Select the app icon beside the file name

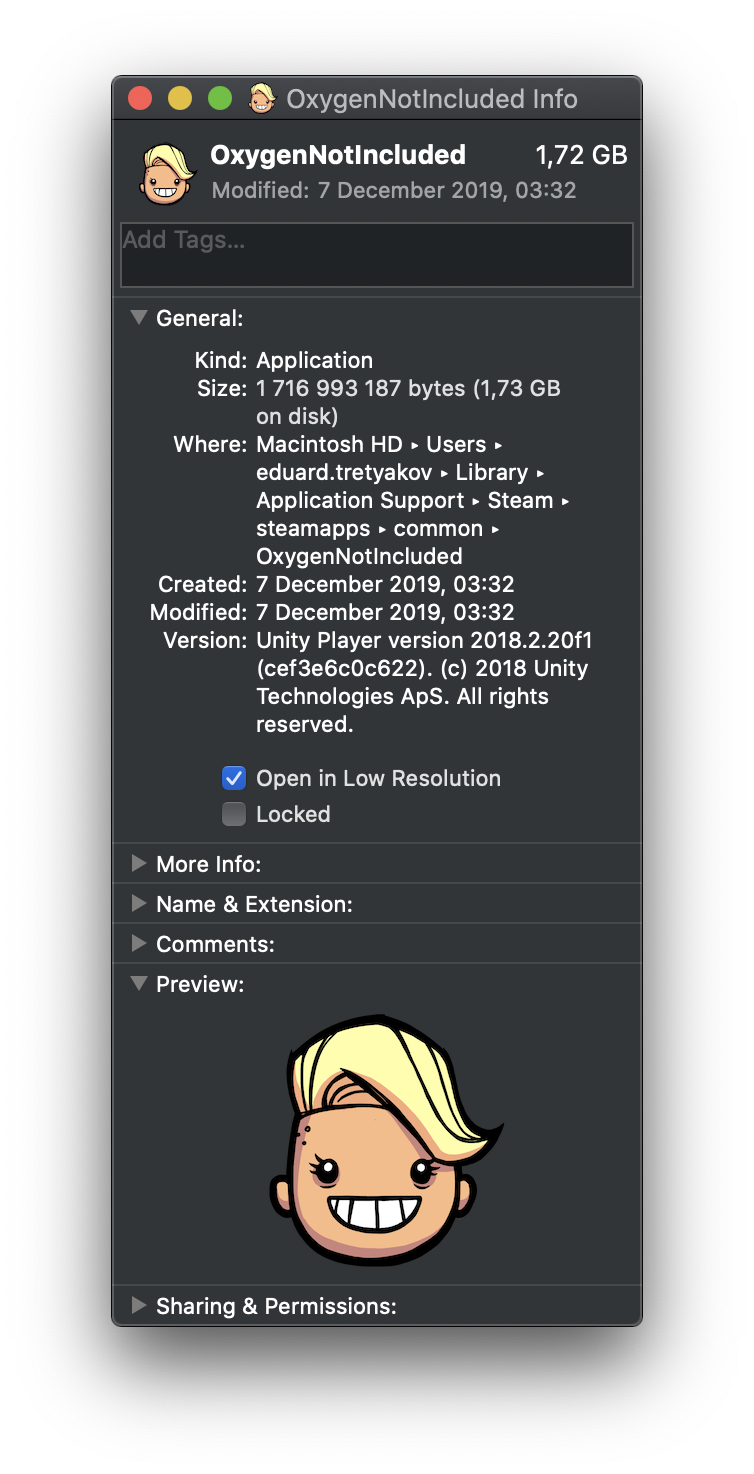point(165,173)
